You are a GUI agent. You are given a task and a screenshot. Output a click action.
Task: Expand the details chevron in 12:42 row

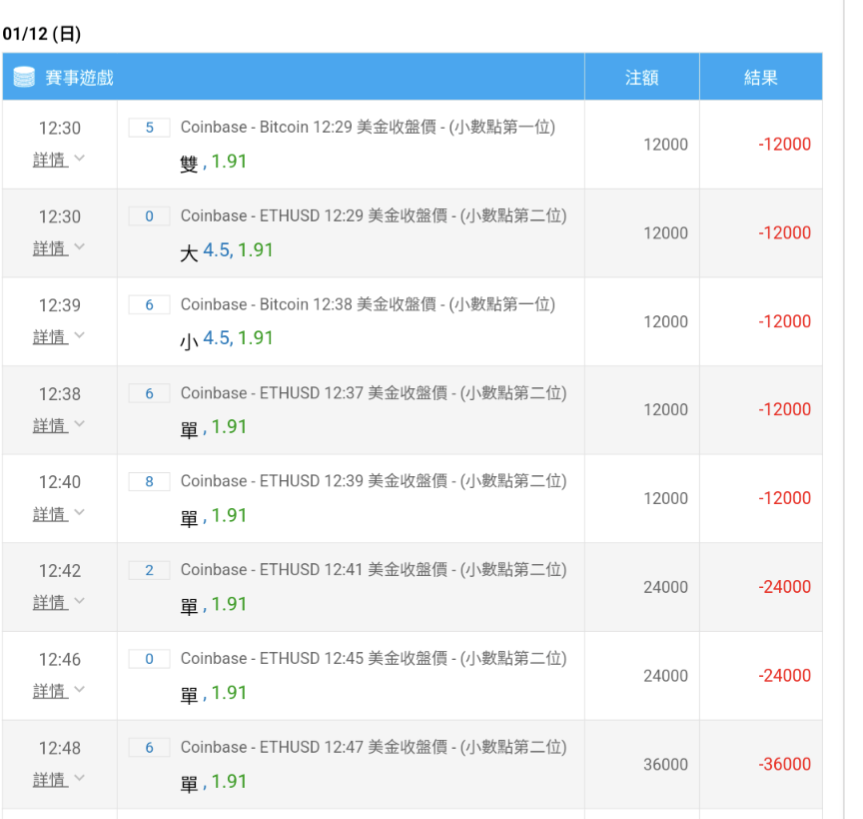[x=79, y=600]
